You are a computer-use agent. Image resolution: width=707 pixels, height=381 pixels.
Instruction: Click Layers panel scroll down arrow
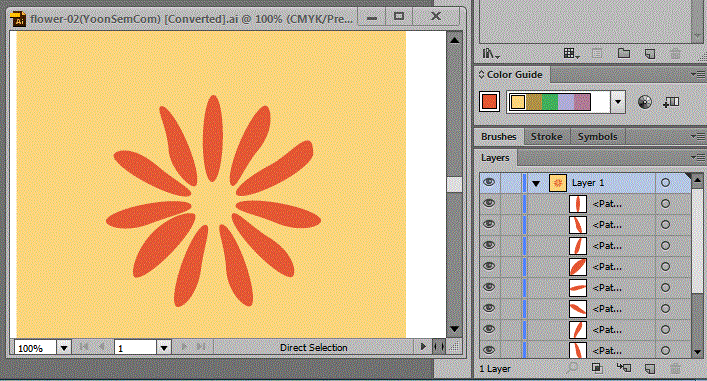(697, 351)
